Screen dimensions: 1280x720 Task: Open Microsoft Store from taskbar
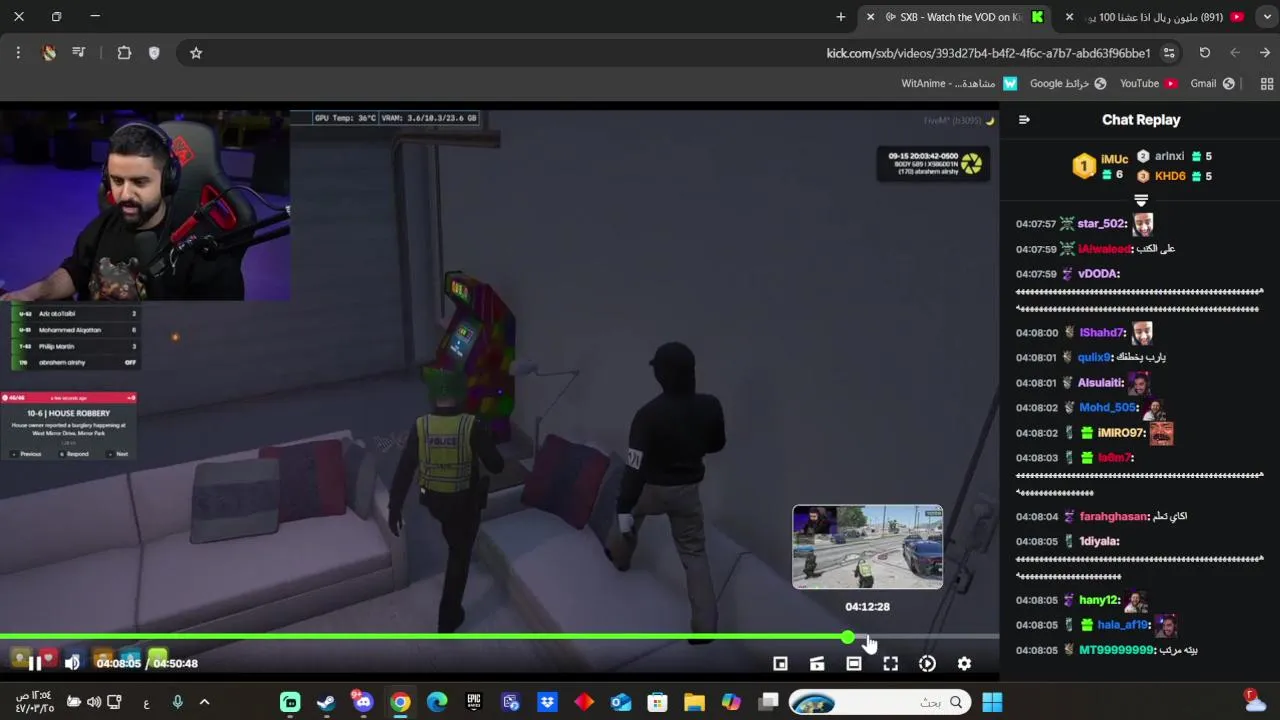click(657, 703)
